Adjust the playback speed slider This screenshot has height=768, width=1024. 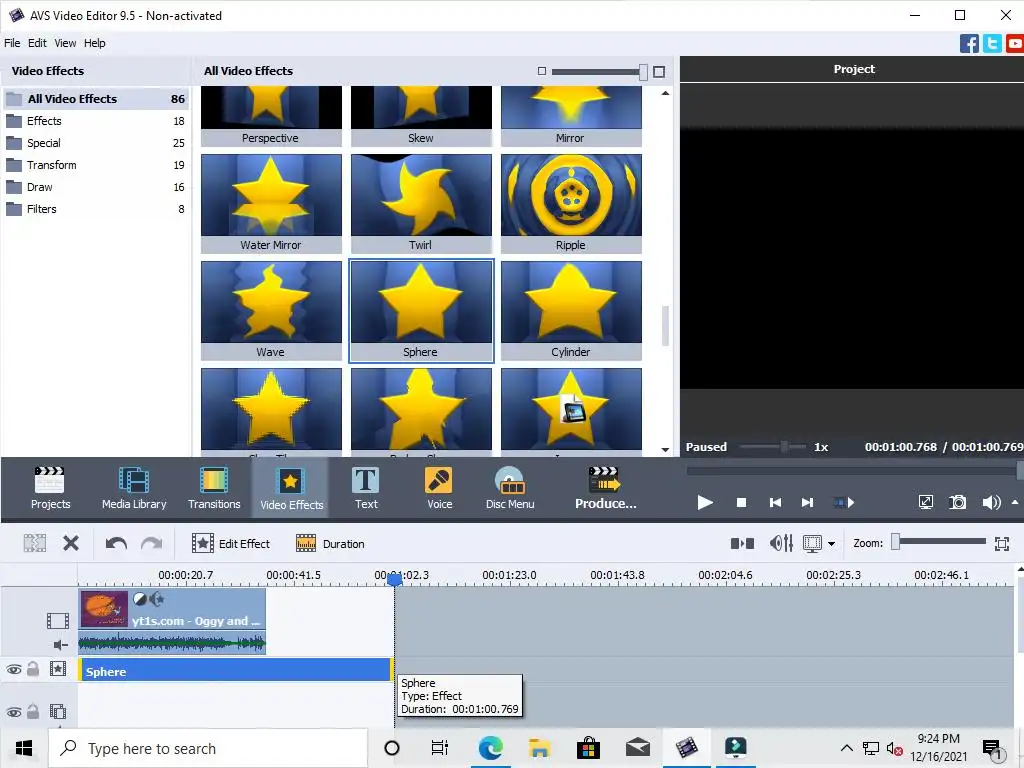784,447
